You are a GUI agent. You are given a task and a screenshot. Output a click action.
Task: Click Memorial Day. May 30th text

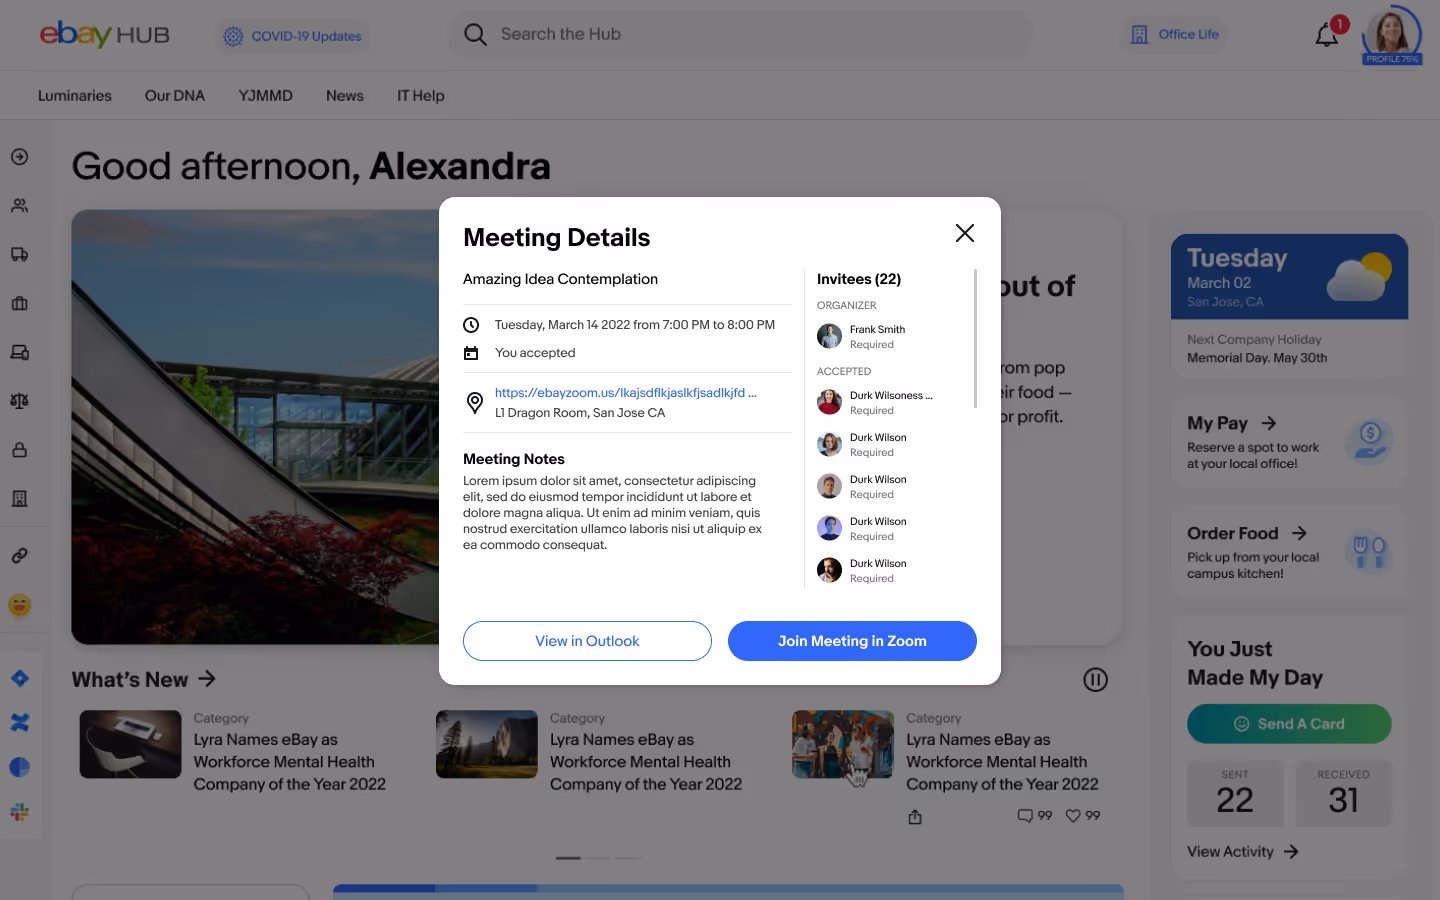tap(1257, 358)
